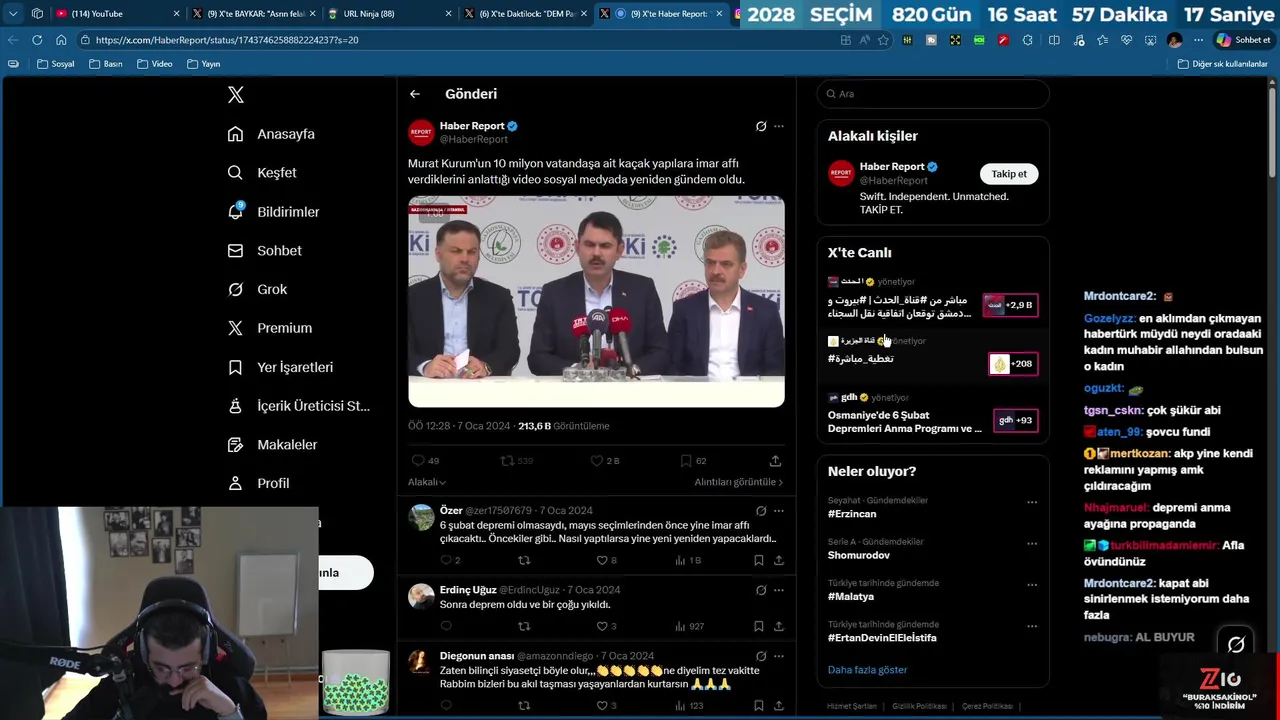Click the Ara search field
Viewport: 1280px width, 720px height.
click(x=933, y=94)
